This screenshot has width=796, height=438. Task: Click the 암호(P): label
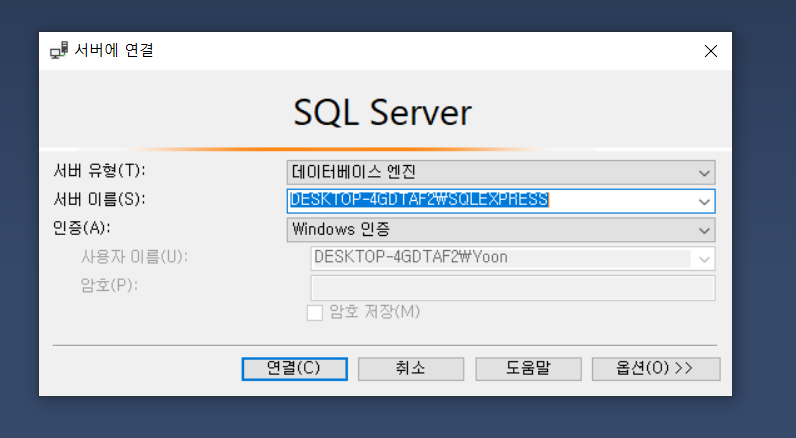click(109, 285)
